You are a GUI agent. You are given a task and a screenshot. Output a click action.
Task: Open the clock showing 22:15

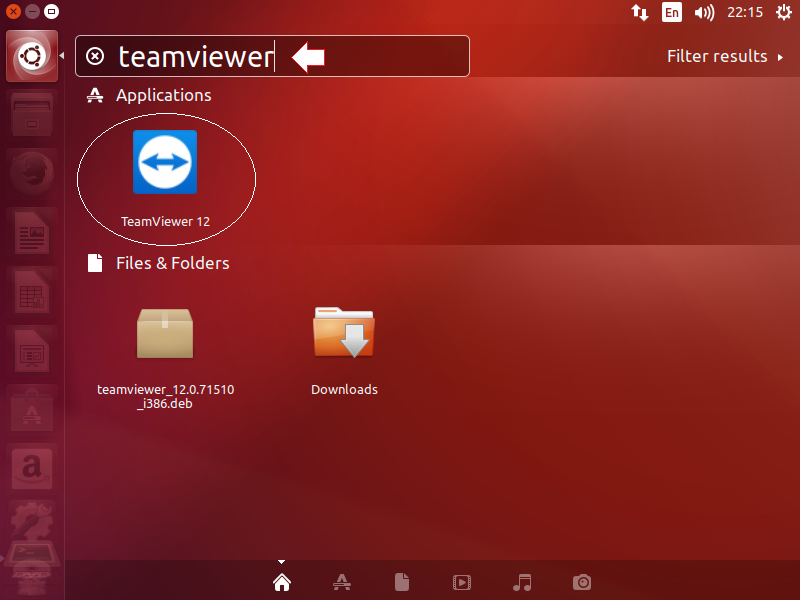click(745, 12)
